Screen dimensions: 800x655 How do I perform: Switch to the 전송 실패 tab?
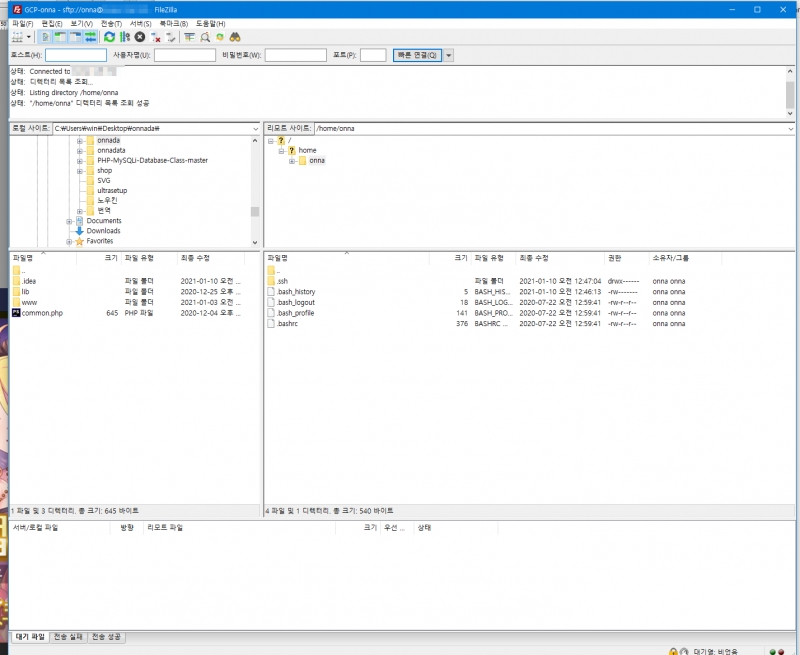(x=68, y=636)
